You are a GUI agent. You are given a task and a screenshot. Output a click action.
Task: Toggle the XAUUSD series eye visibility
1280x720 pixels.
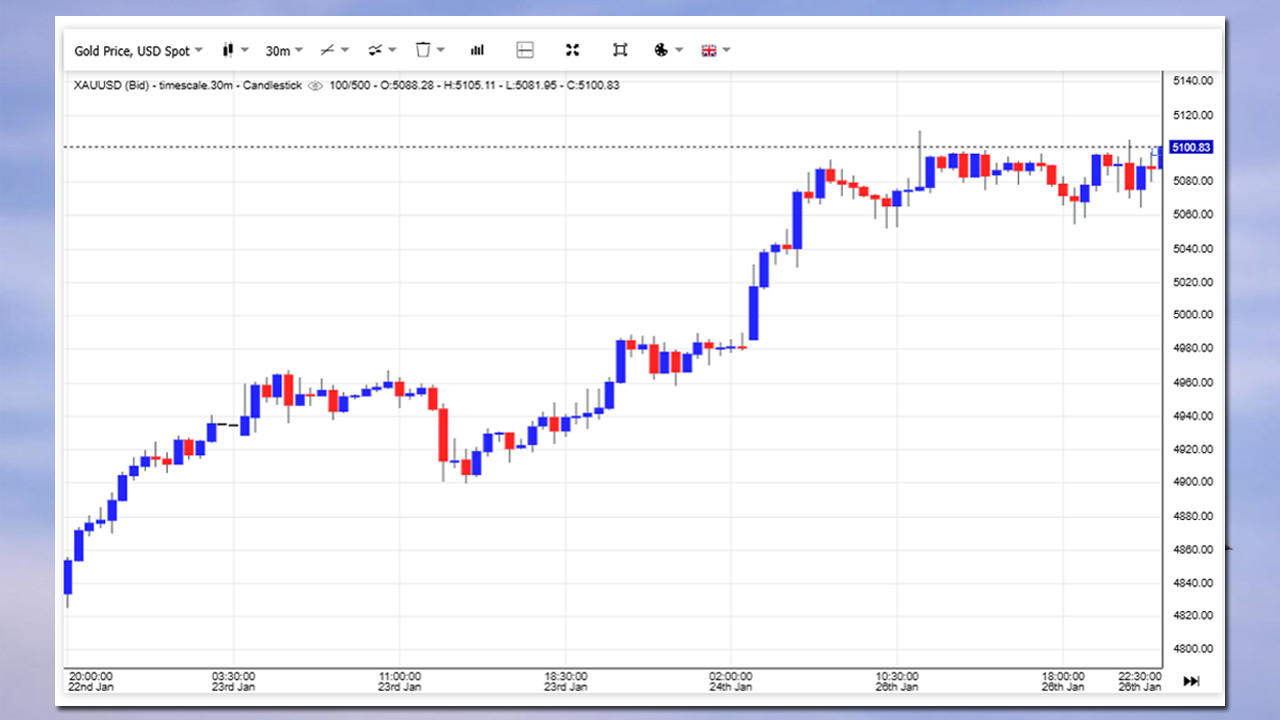click(315, 86)
